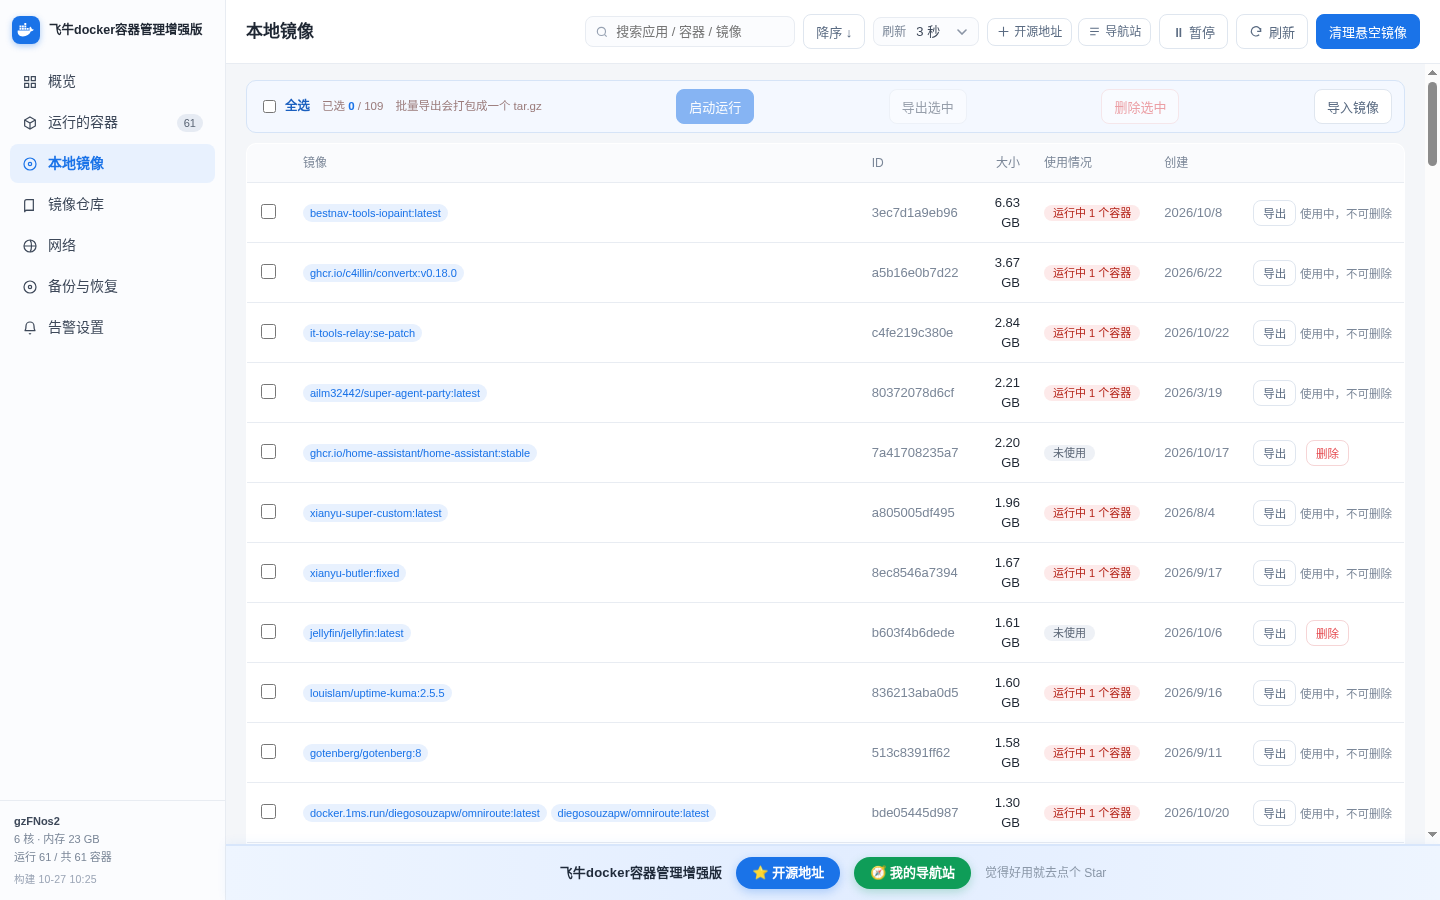Delete the jellyfin/jellyfin:latest image
1440x900 pixels.
coord(1327,633)
